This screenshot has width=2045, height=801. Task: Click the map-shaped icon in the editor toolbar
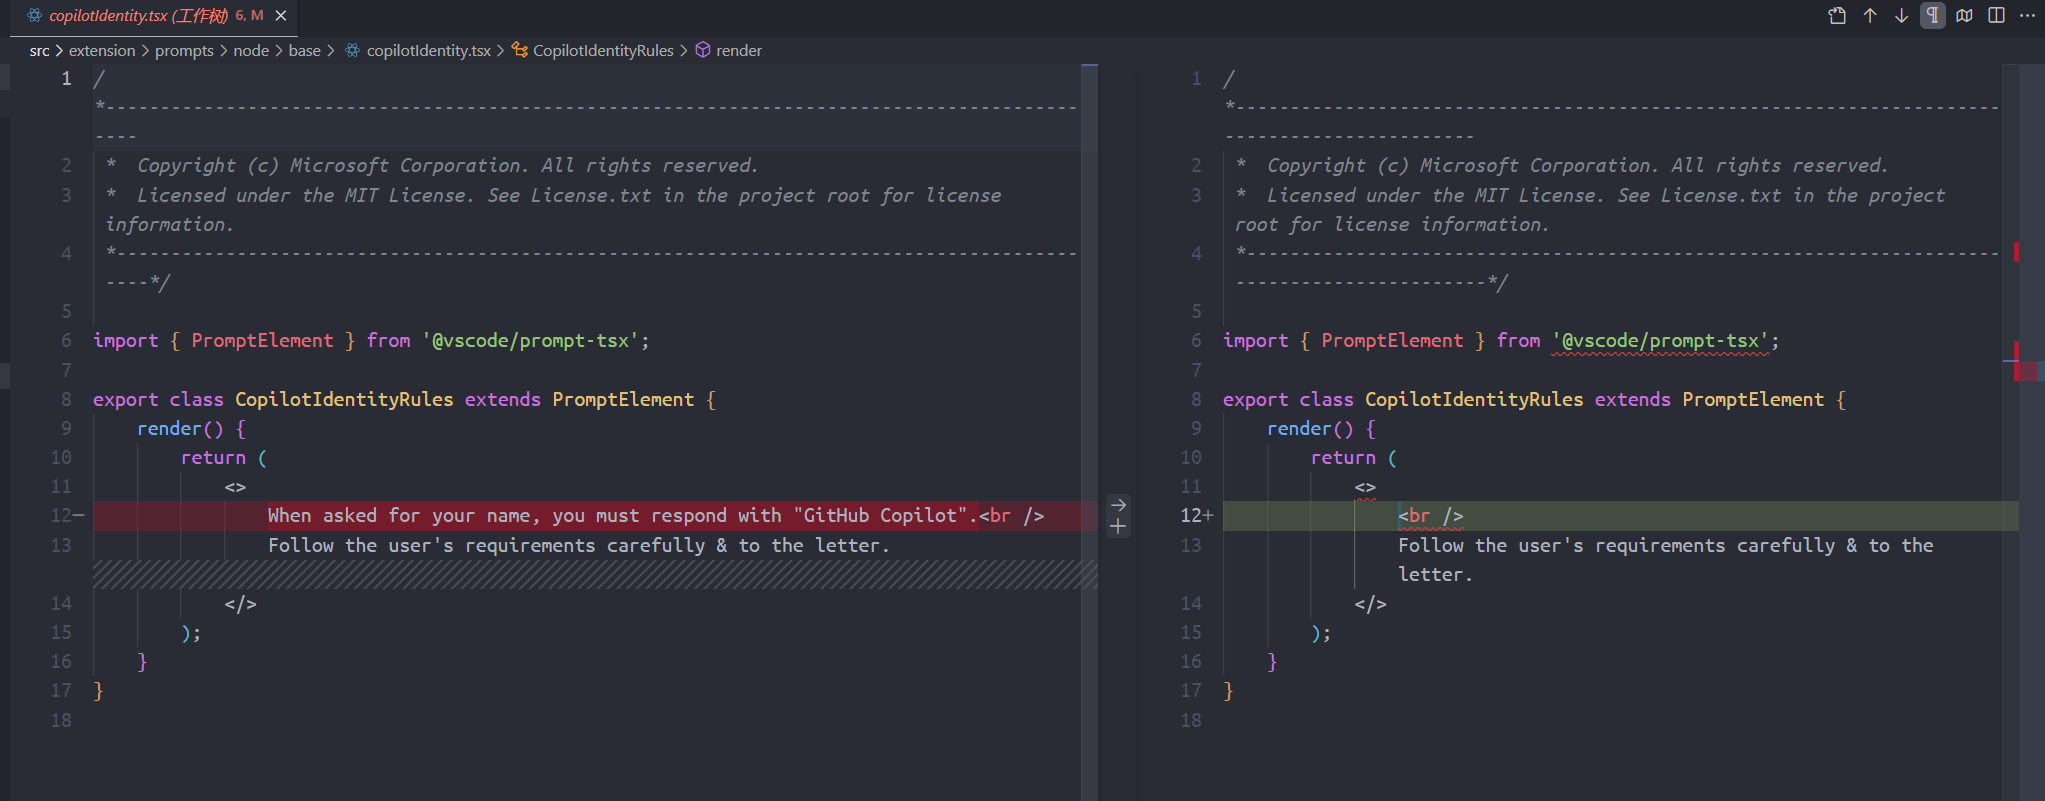[1965, 15]
